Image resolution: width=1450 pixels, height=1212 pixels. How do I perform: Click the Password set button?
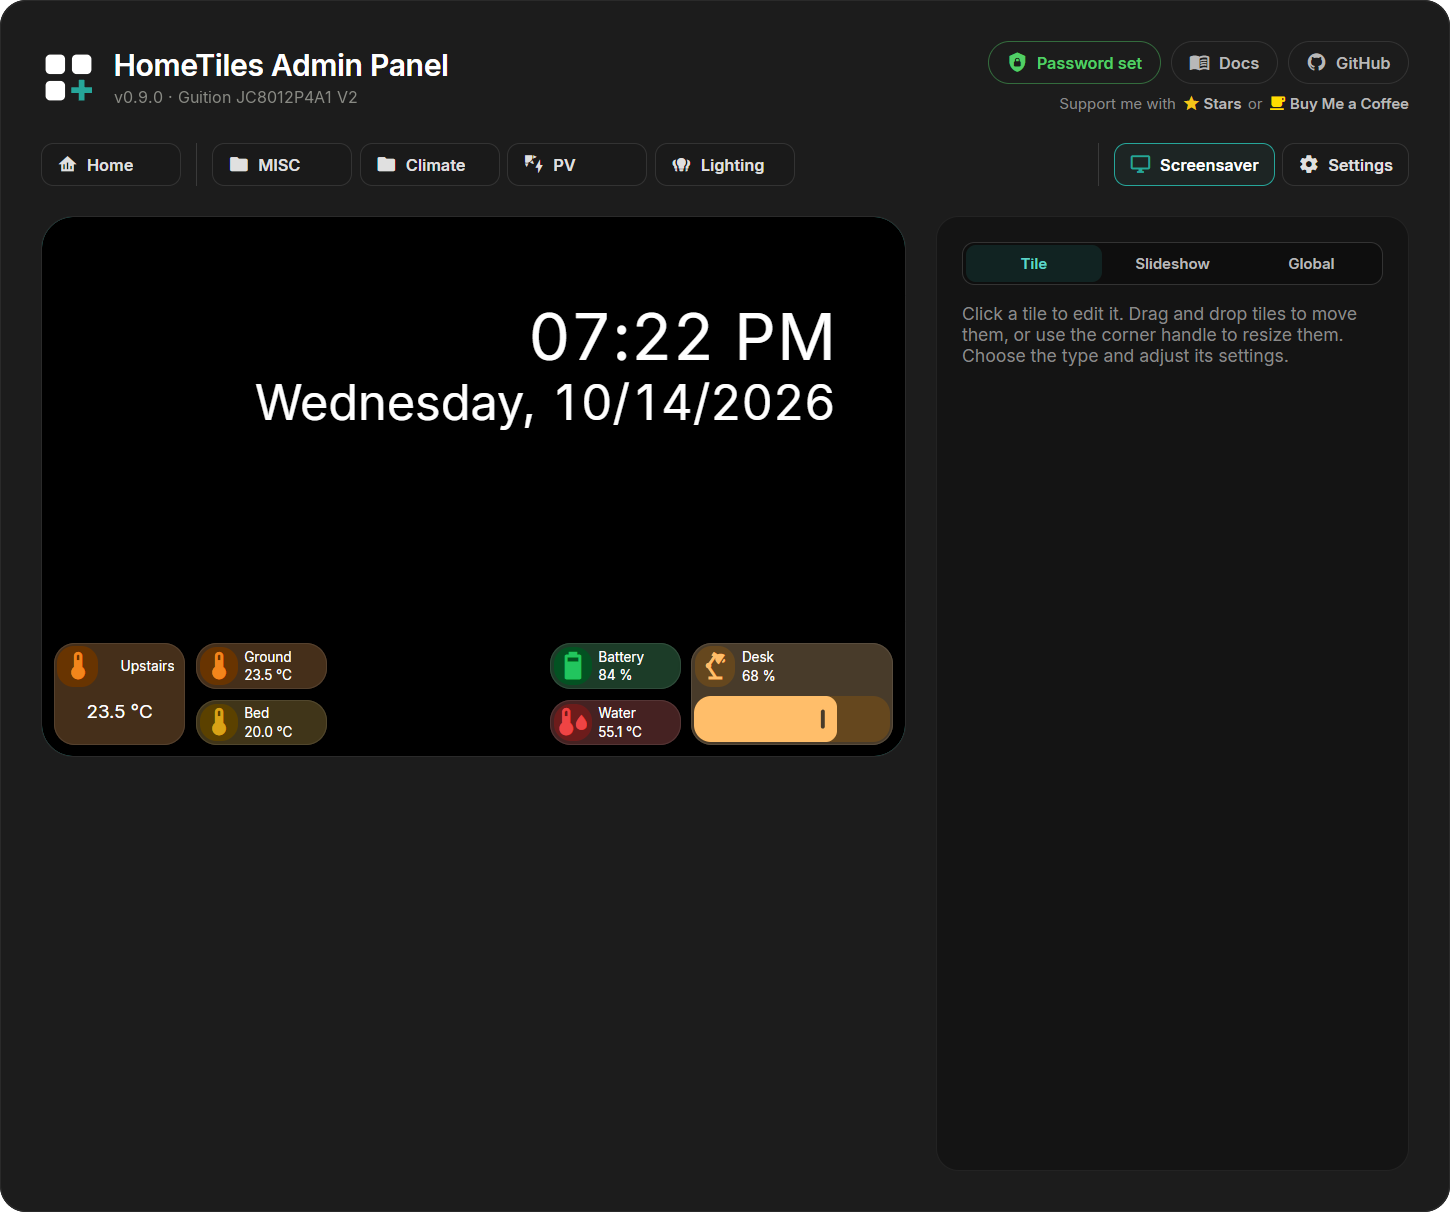coord(1074,63)
